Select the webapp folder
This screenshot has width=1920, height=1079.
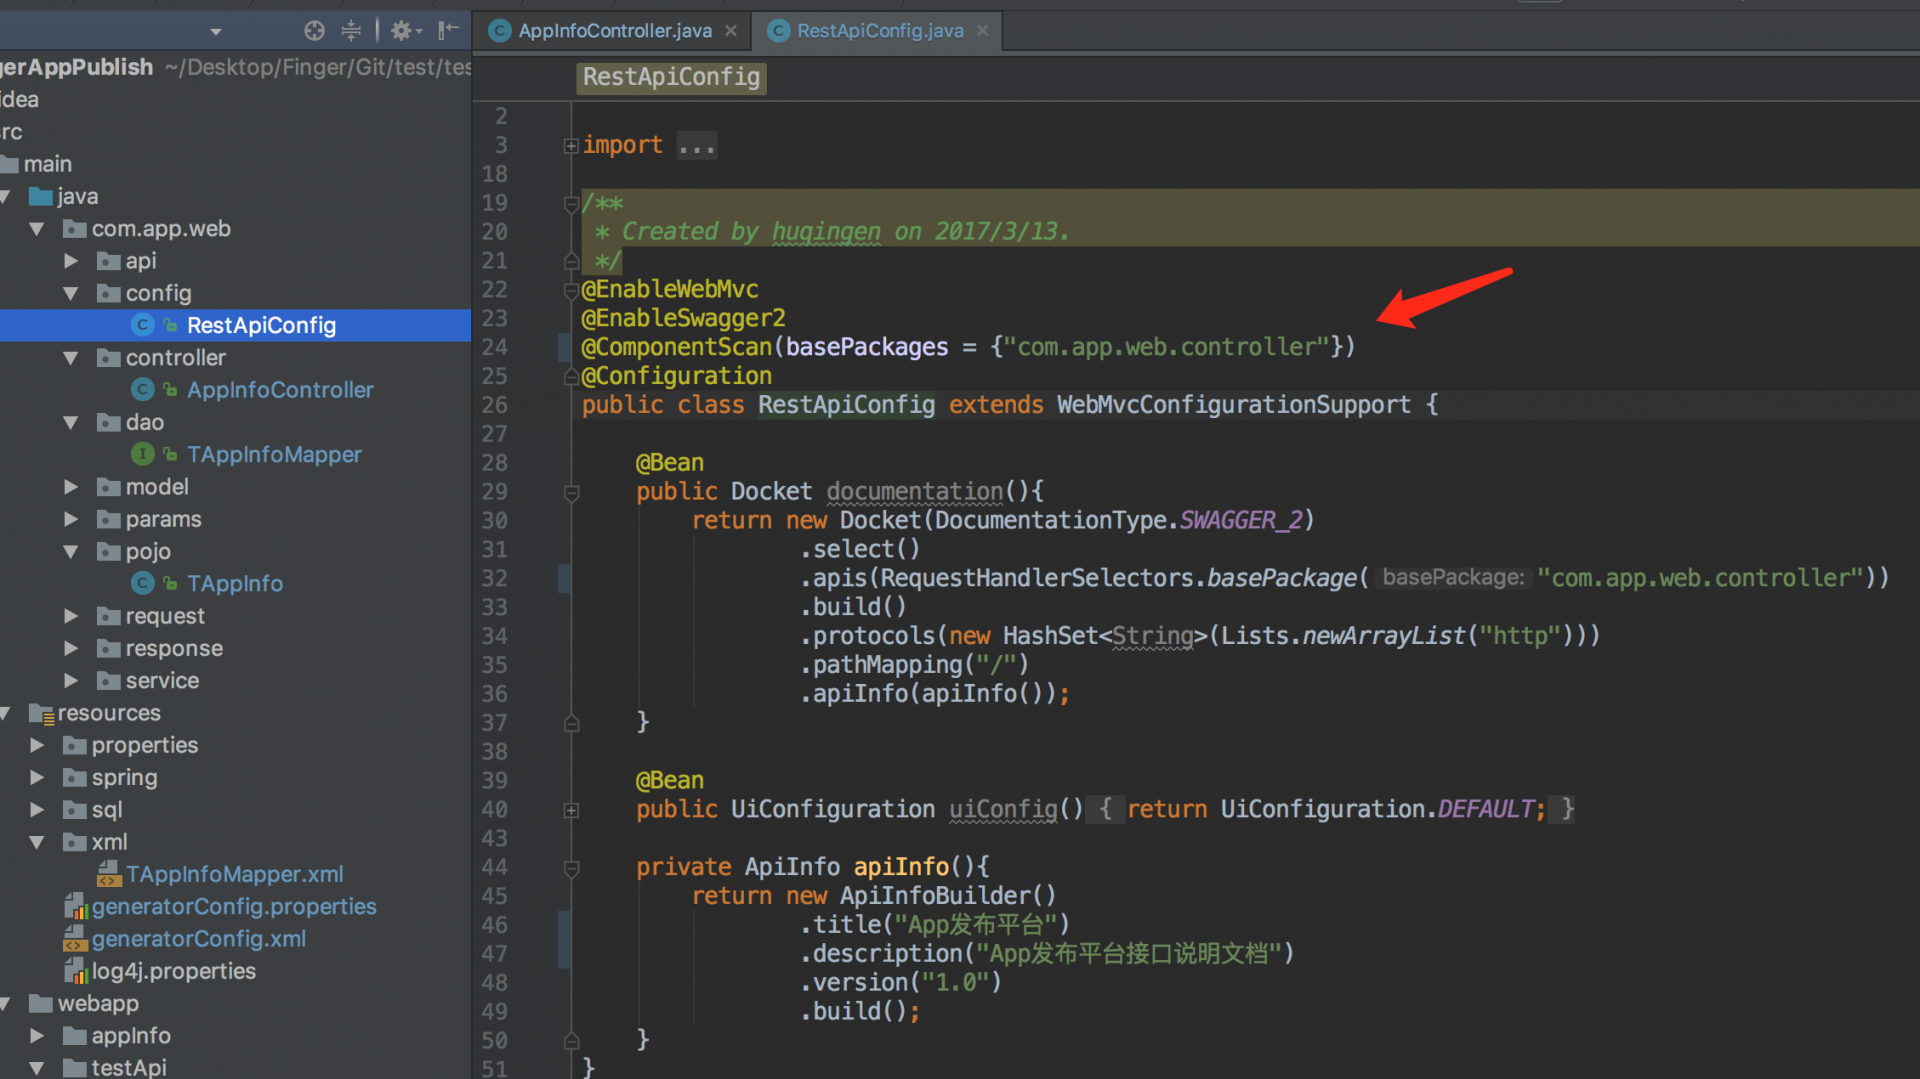[x=98, y=1003]
